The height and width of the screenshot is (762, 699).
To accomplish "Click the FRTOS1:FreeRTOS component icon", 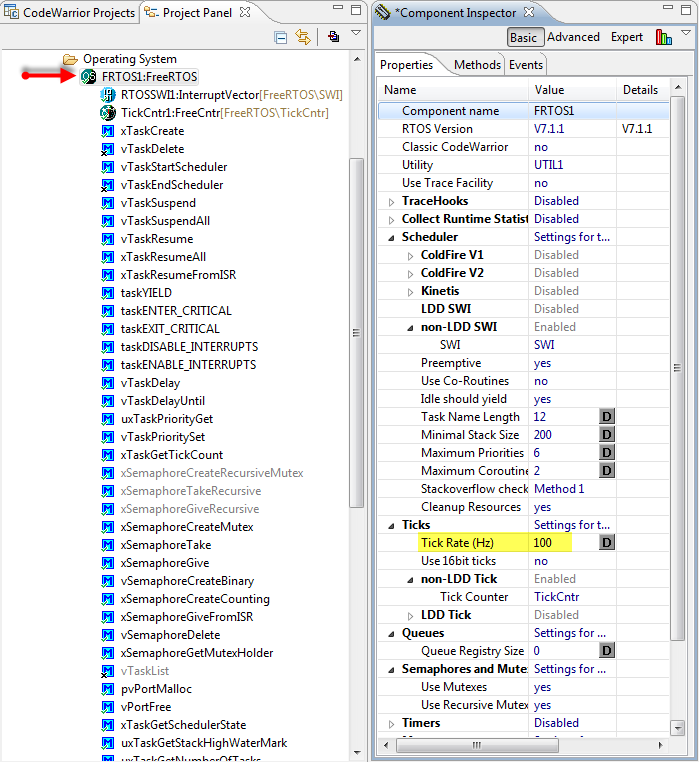I will pos(89,77).
